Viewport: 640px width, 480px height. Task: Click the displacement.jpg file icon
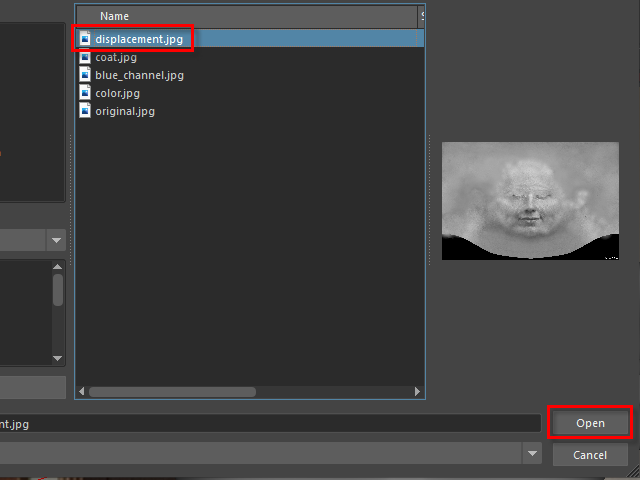(x=86, y=39)
